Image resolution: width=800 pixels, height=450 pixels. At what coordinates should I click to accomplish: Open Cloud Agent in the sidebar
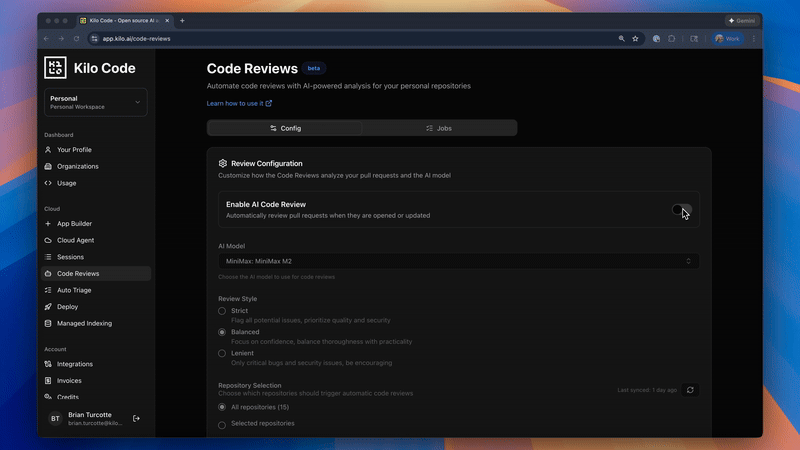coord(76,240)
